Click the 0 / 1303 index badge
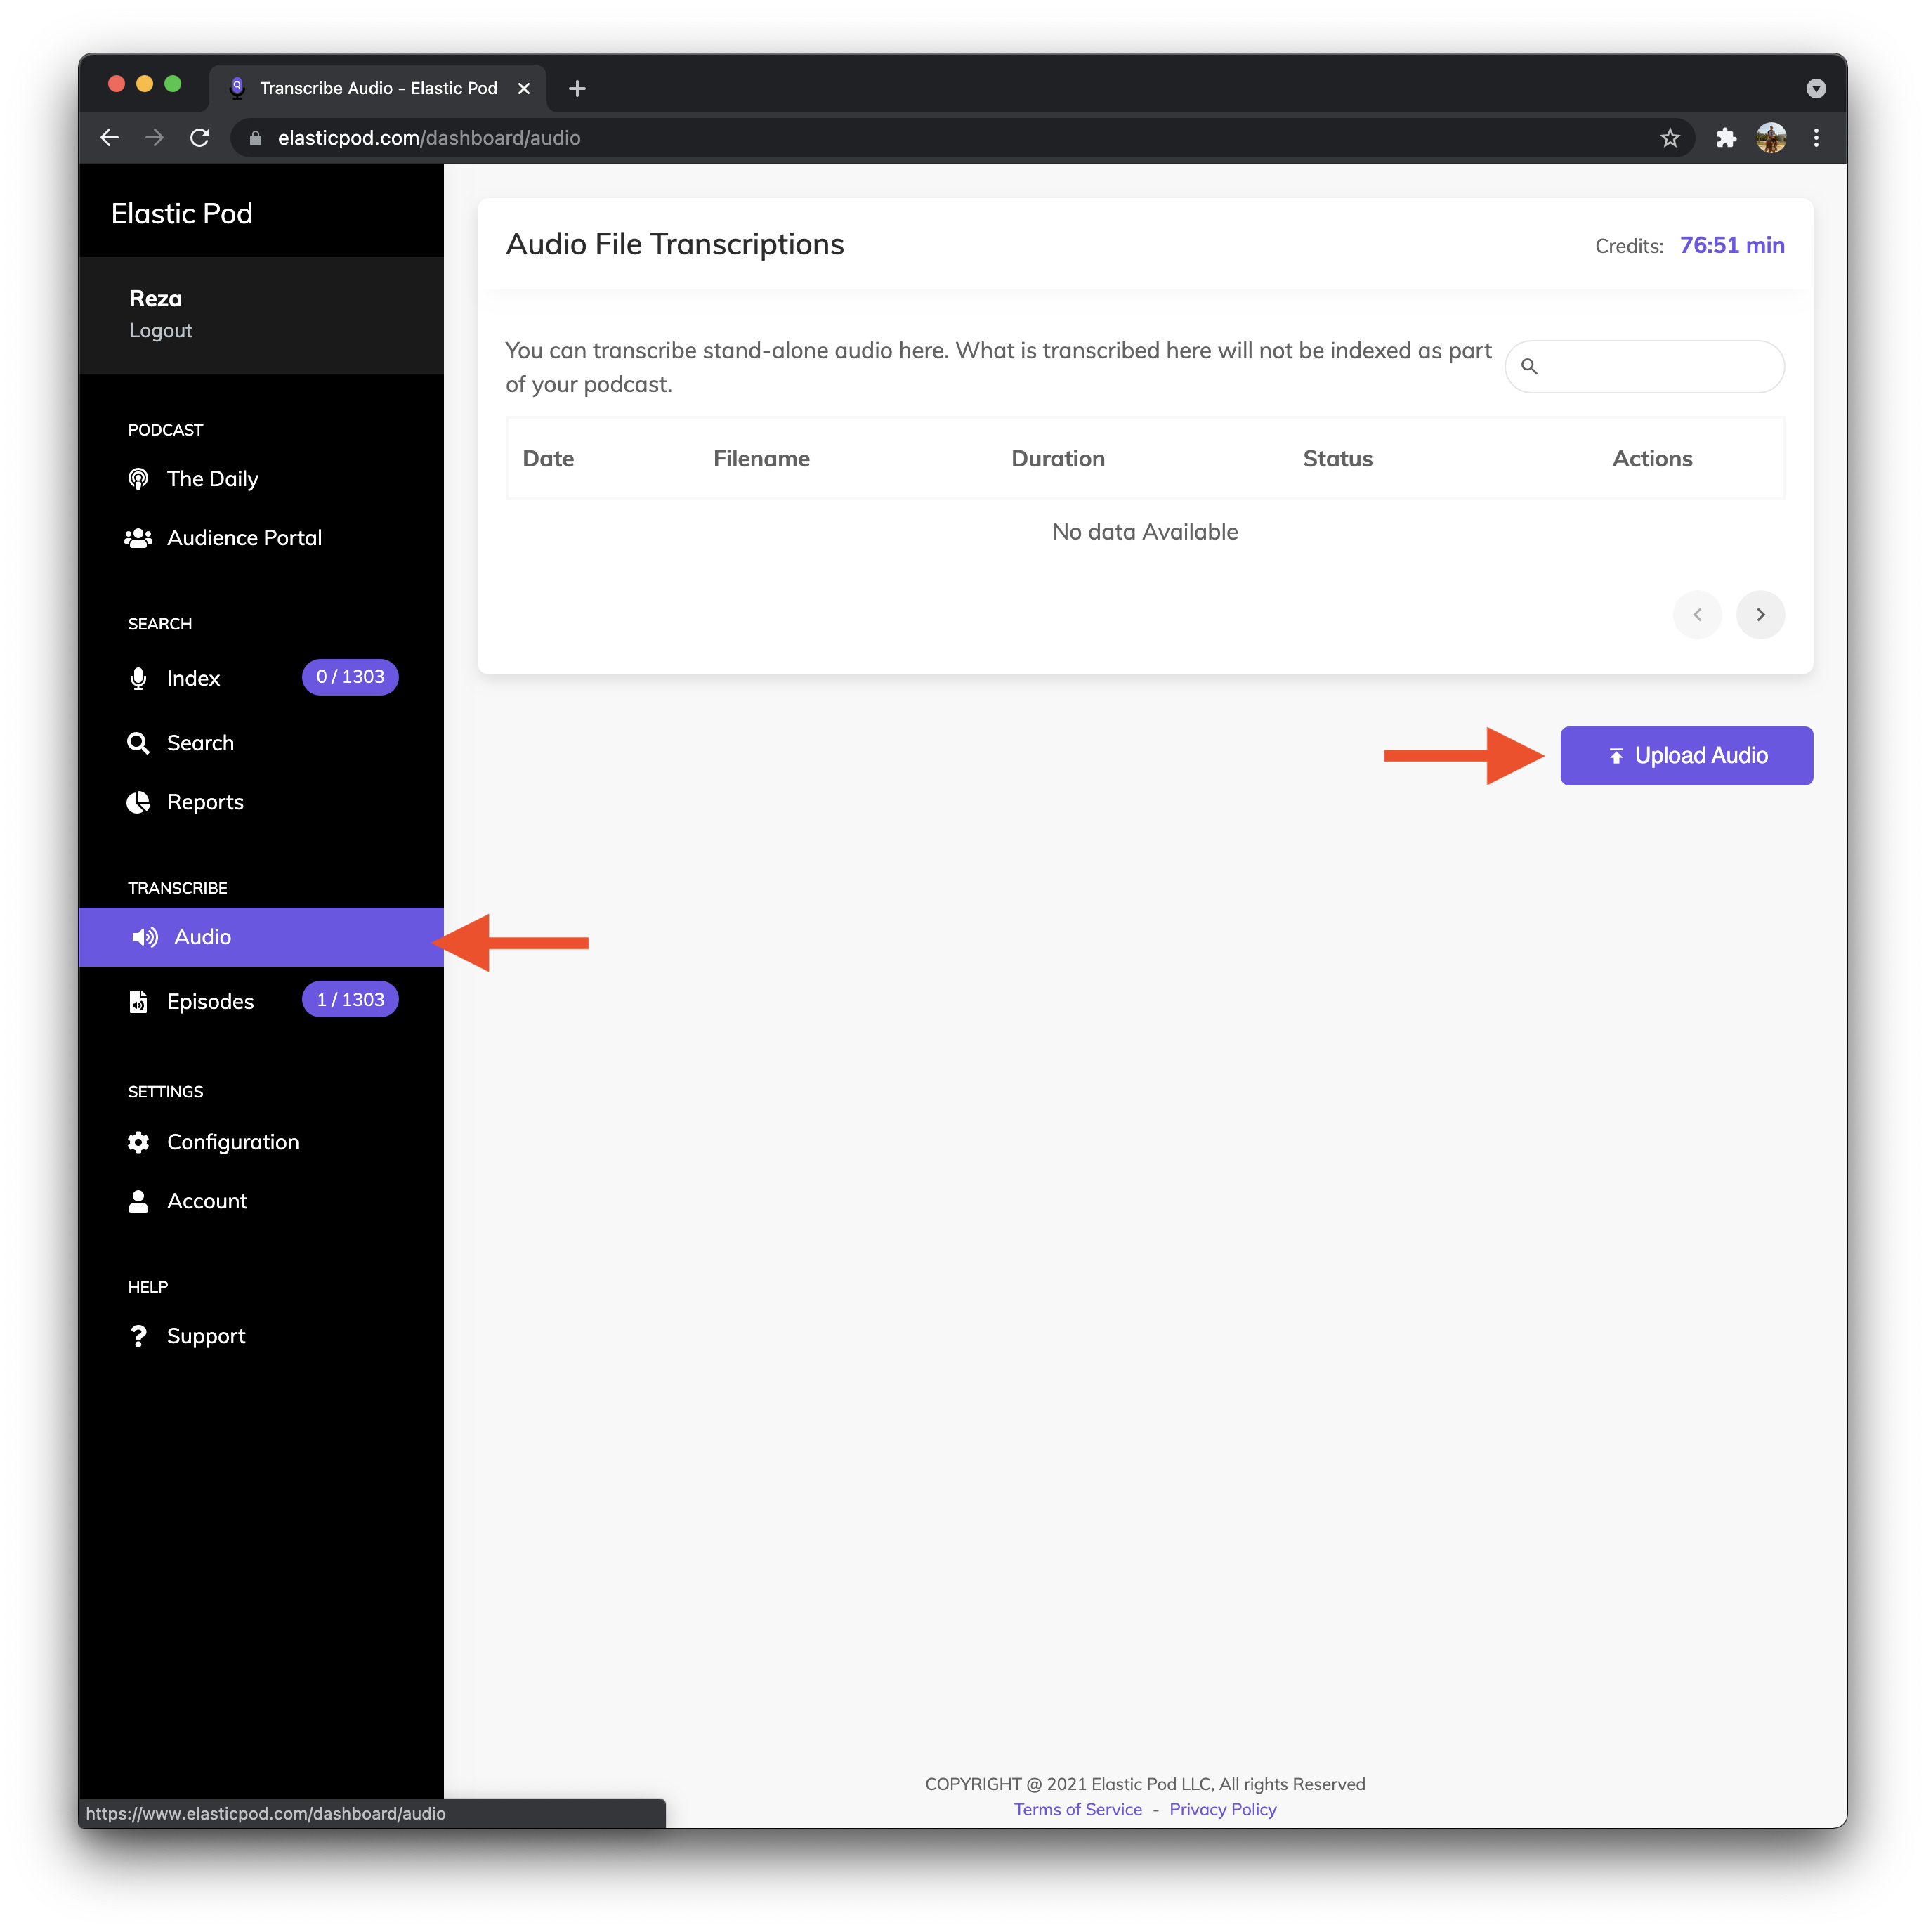This screenshot has width=1926, height=1932. click(x=350, y=677)
